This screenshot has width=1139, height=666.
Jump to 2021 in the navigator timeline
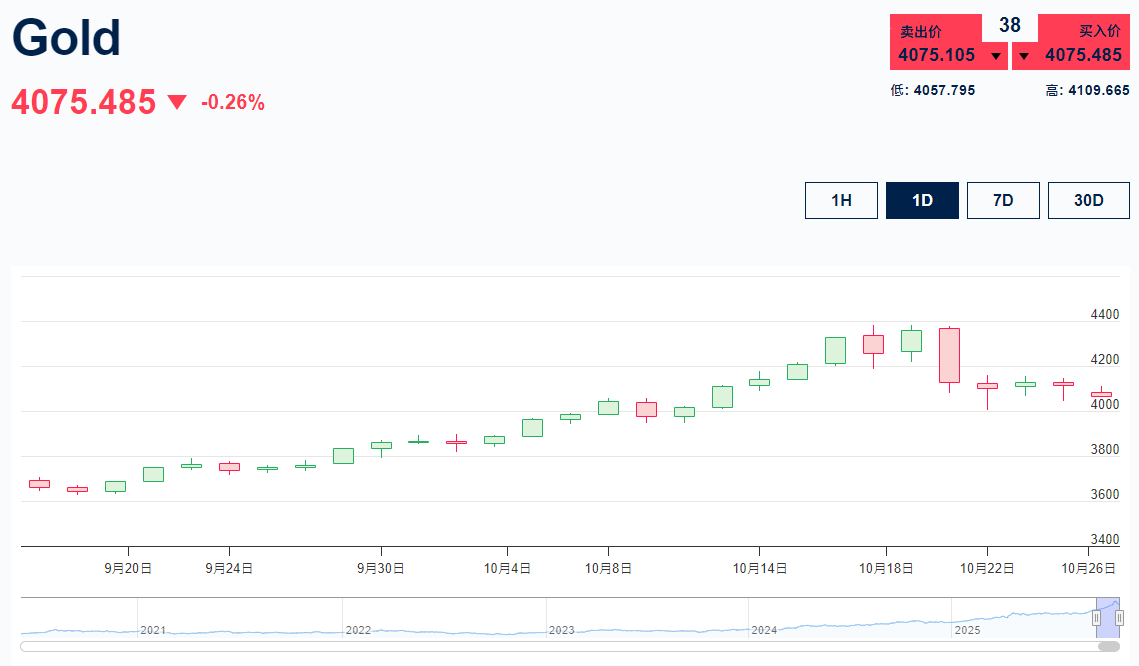153,630
